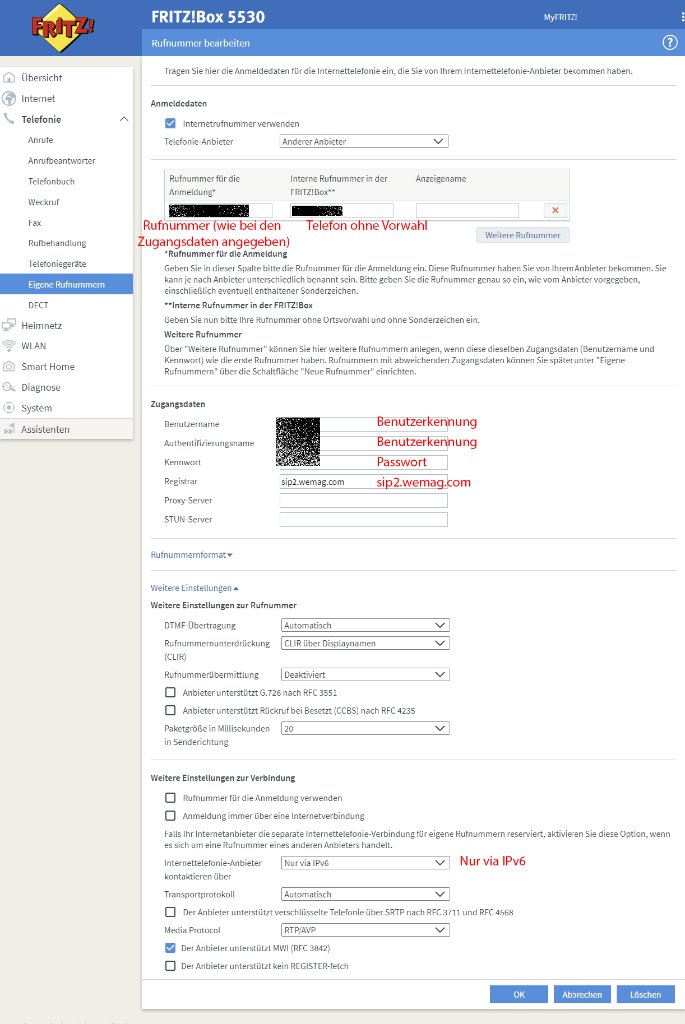The height and width of the screenshot is (1024, 685).
Task: Collapse the Telefonie menu chevron
Action: point(123,119)
